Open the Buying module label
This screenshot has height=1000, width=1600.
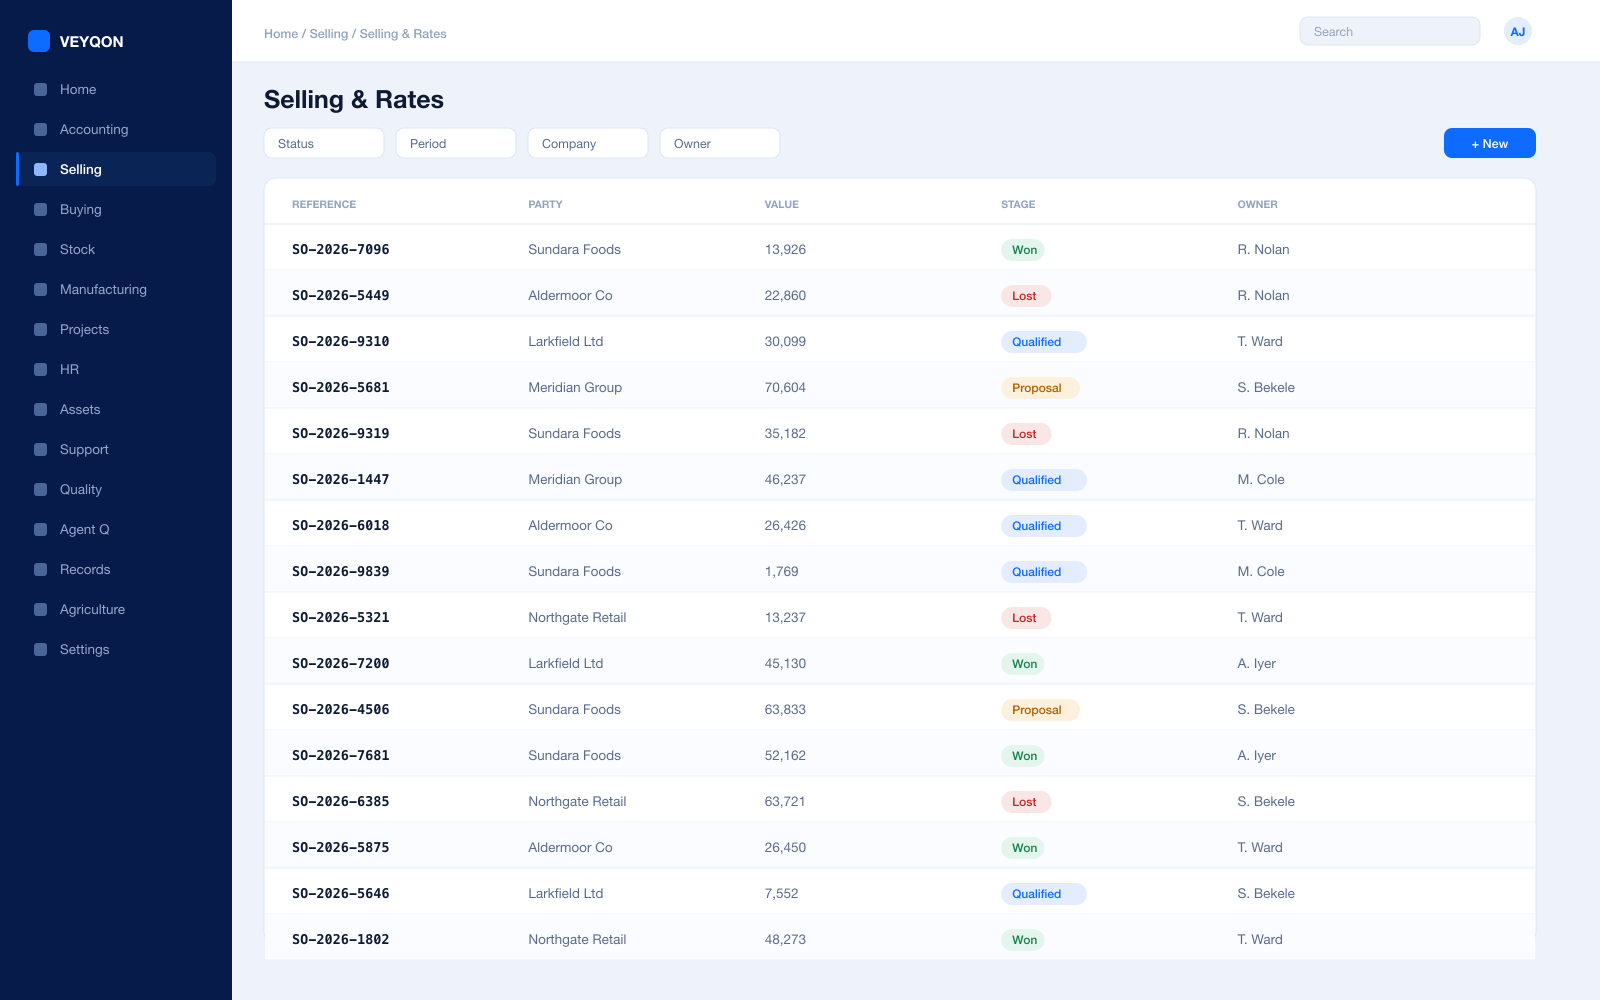pyautogui.click(x=81, y=209)
